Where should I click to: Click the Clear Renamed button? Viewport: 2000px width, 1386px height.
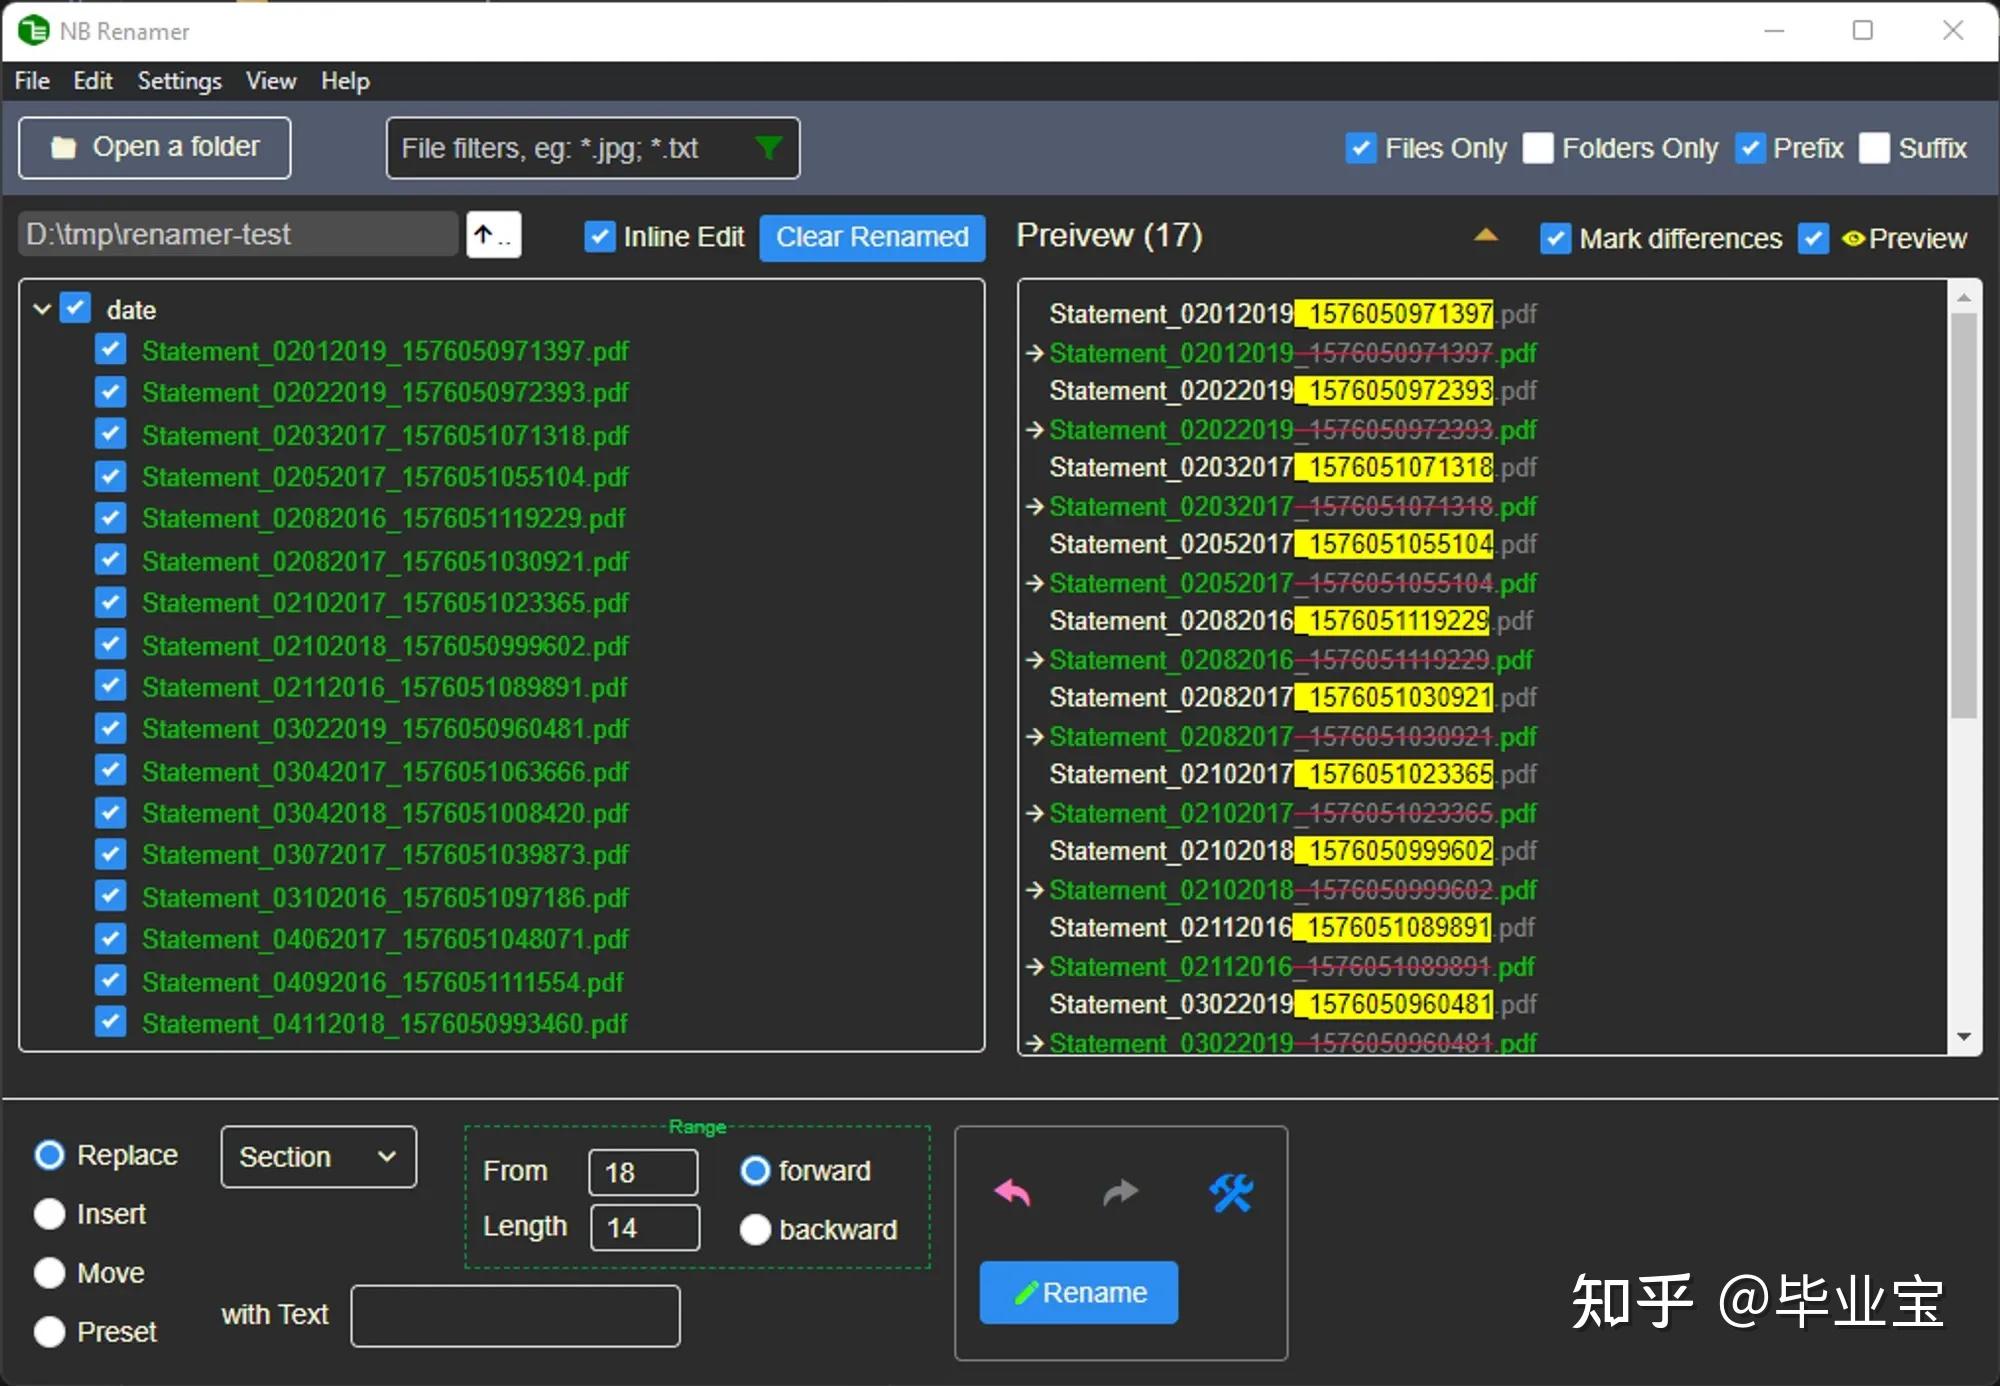click(x=871, y=237)
